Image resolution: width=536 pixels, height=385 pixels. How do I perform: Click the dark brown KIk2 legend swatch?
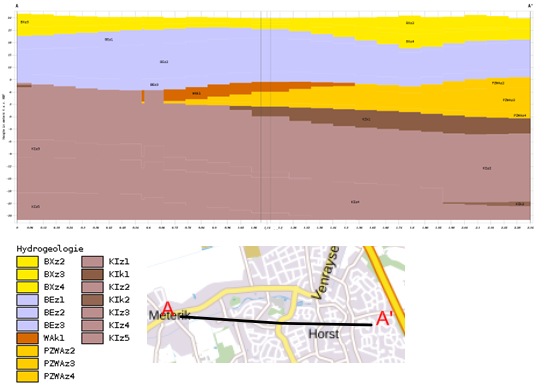92,300
